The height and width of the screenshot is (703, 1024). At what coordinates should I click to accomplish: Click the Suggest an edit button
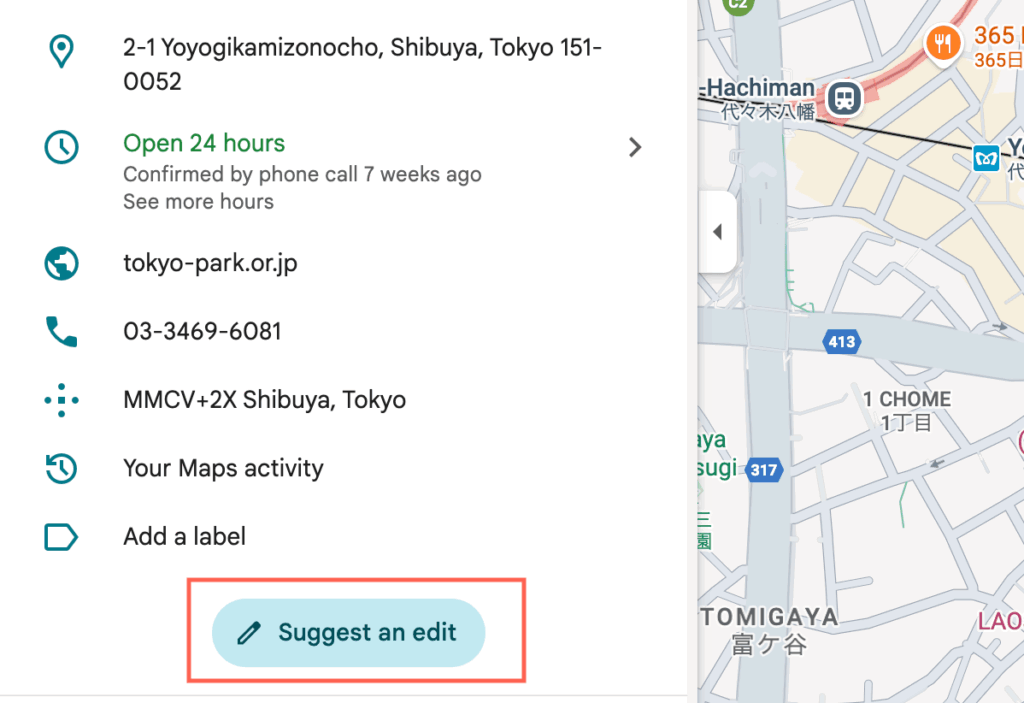tap(348, 632)
